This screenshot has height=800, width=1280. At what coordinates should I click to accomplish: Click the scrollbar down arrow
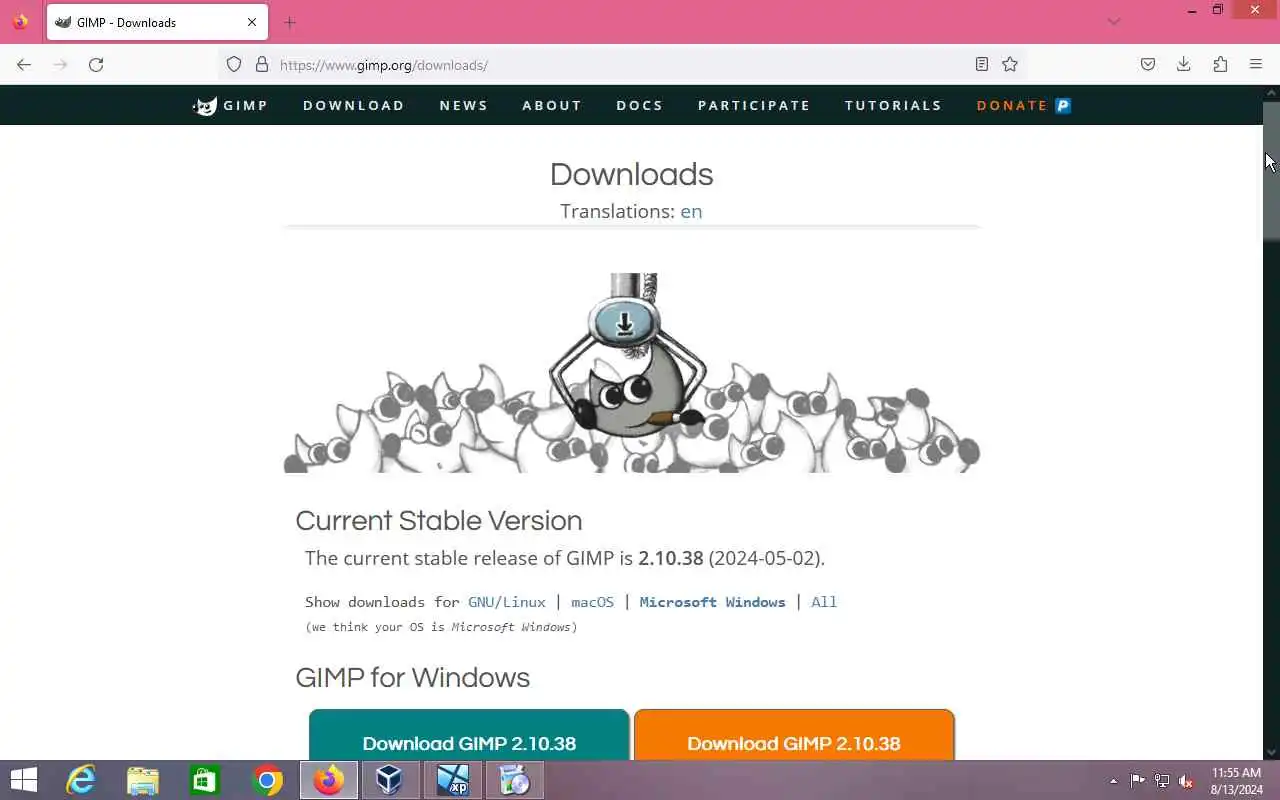click(x=1271, y=751)
